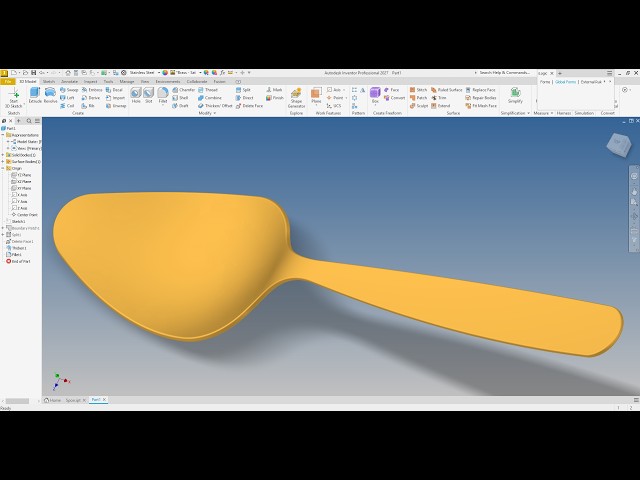Screen dimensions: 640x480
Task: Select Sketch1 in the model browser
Action: [16, 222]
